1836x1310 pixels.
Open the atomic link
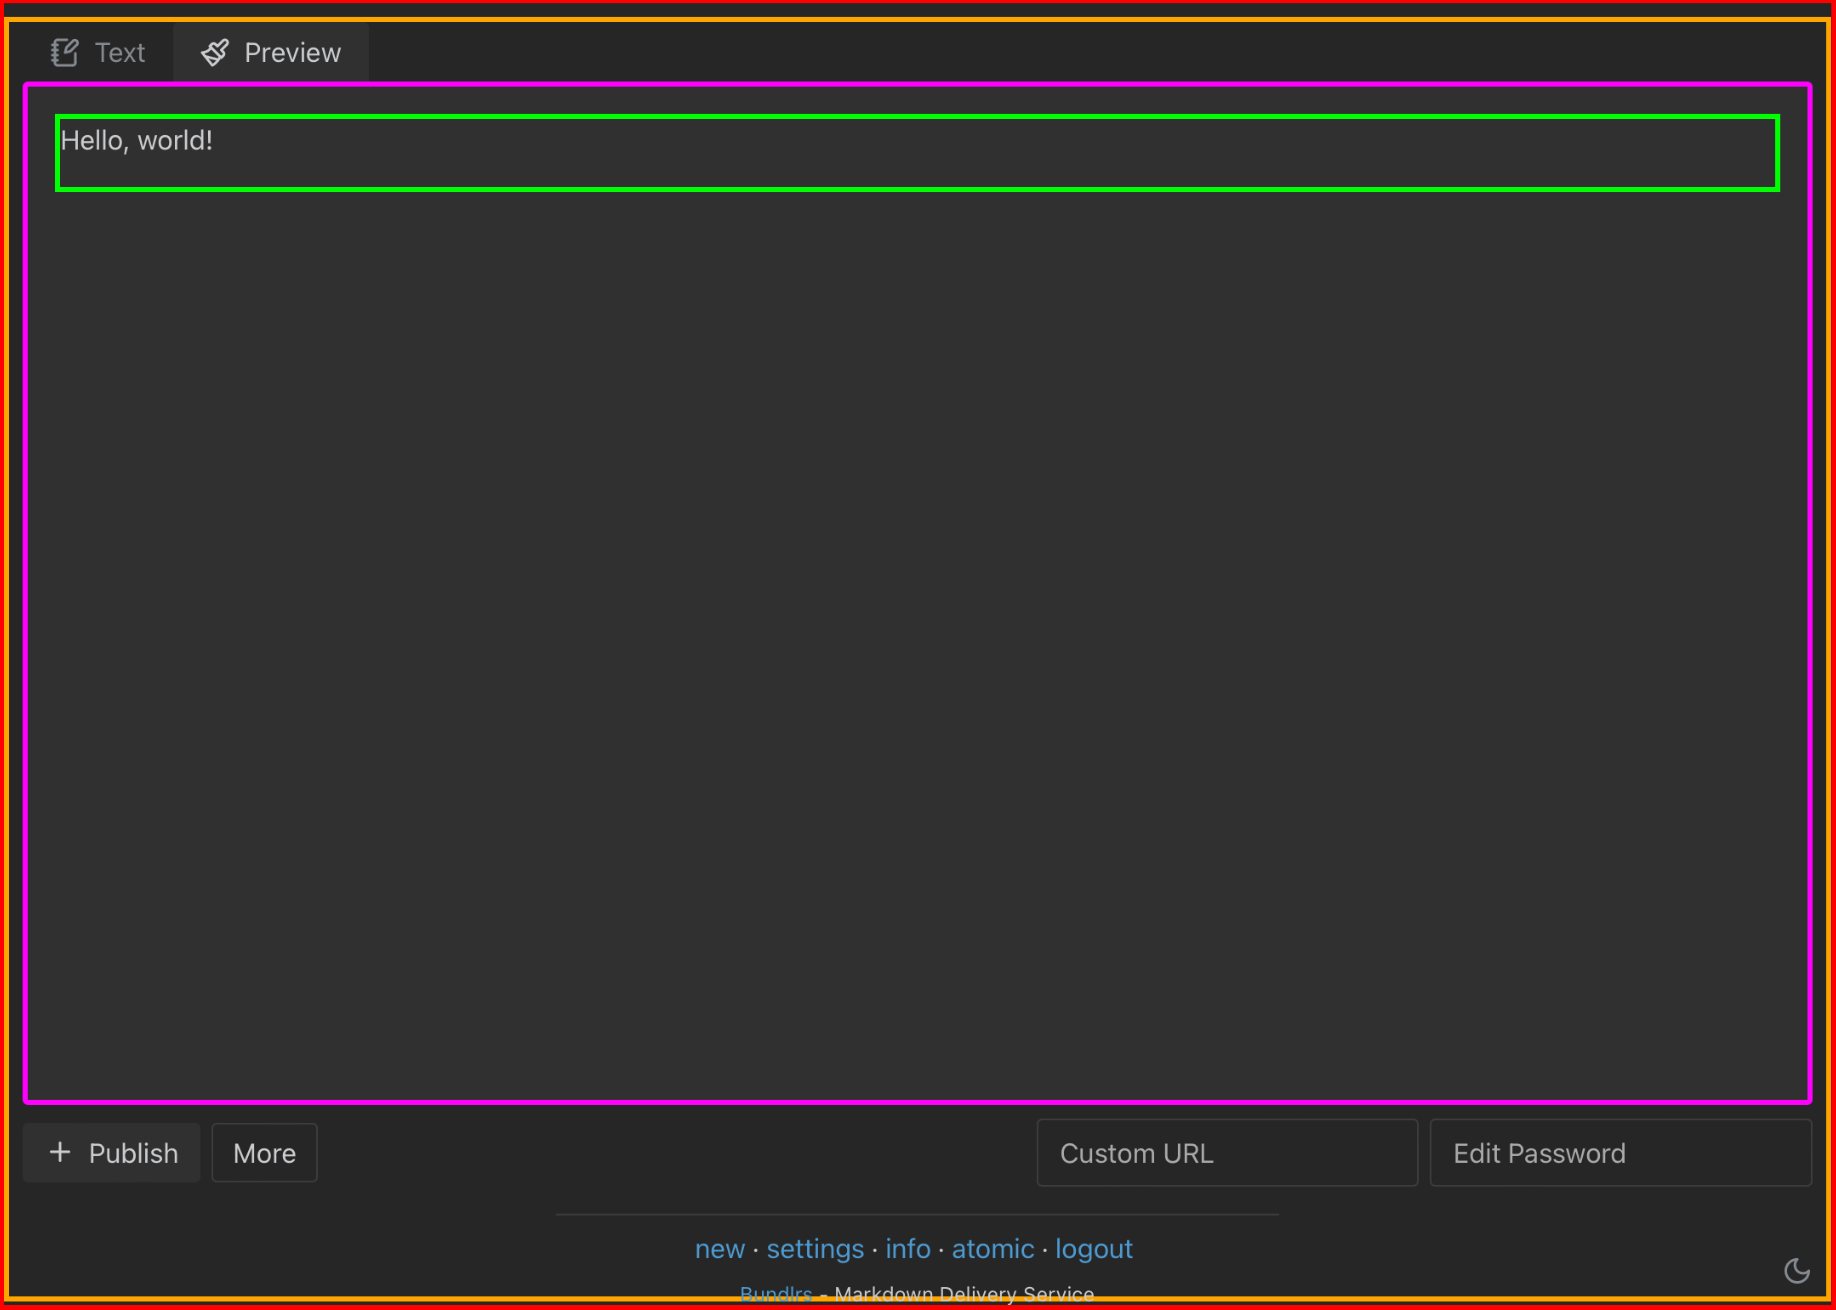(993, 1249)
